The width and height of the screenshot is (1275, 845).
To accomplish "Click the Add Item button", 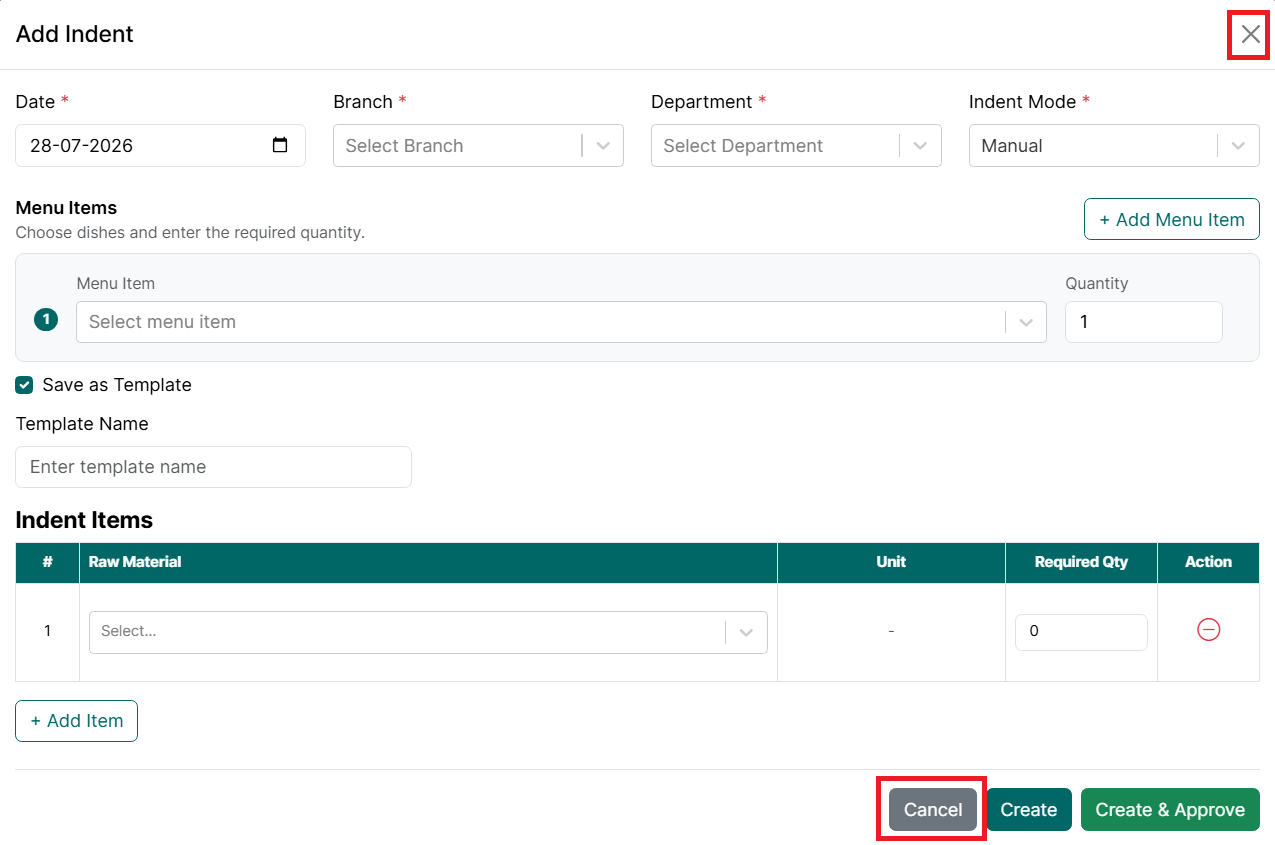I will pos(76,721).
